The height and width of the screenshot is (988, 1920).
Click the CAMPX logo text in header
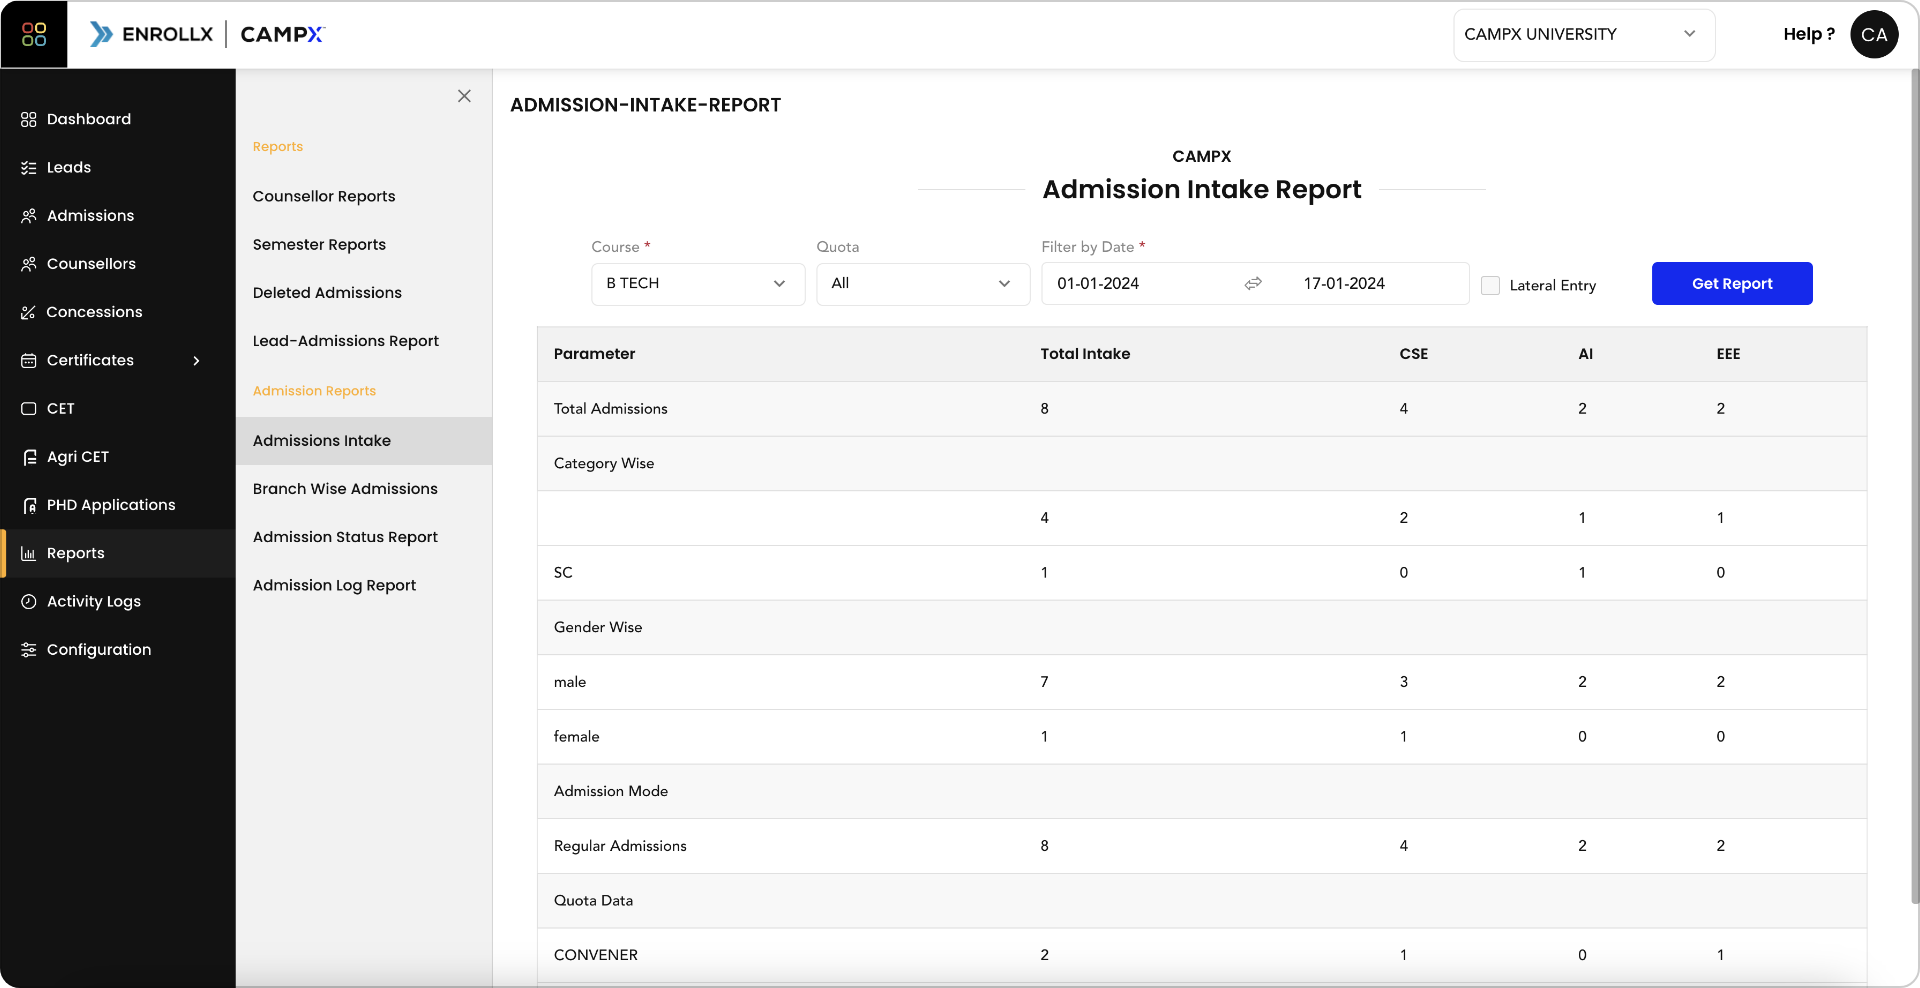283,34
